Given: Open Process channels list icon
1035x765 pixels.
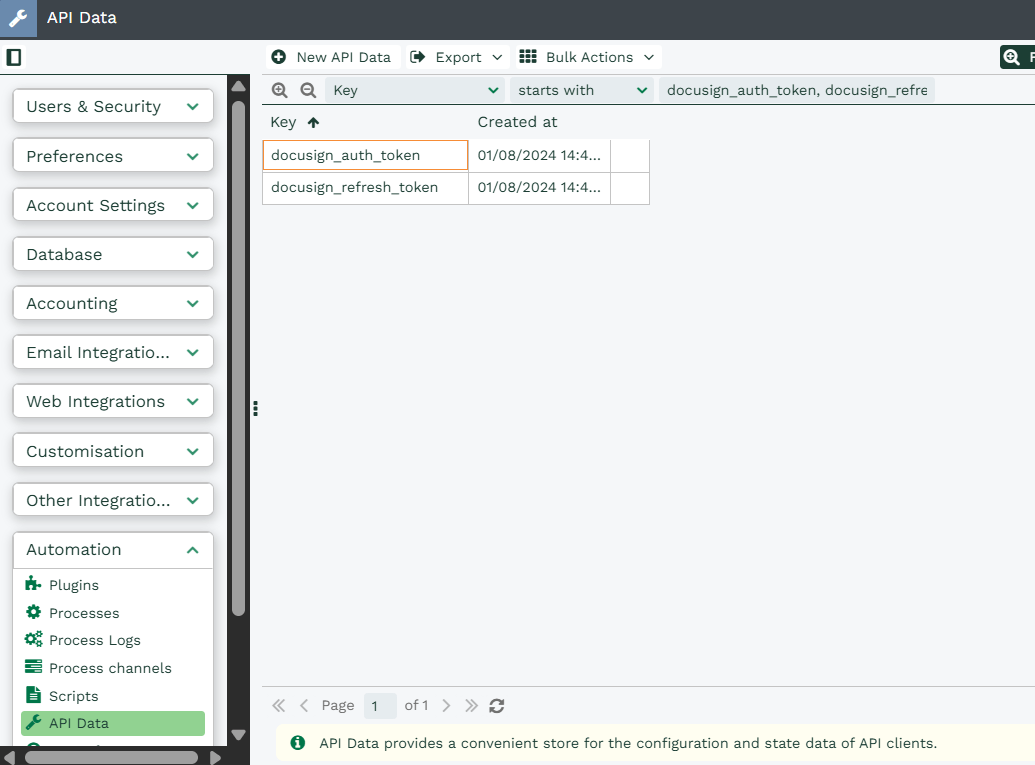Looking at the screenshot, I should pos(33,667).
